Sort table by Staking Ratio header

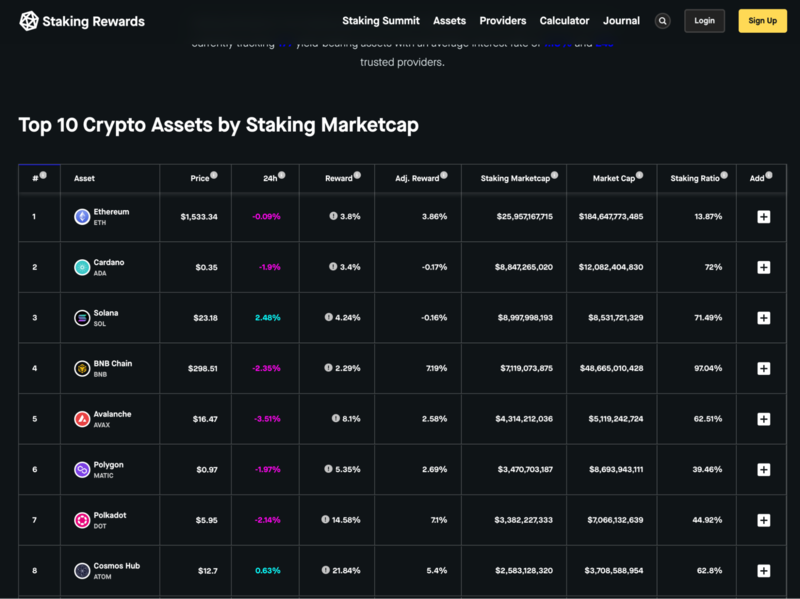pos(695,178)
